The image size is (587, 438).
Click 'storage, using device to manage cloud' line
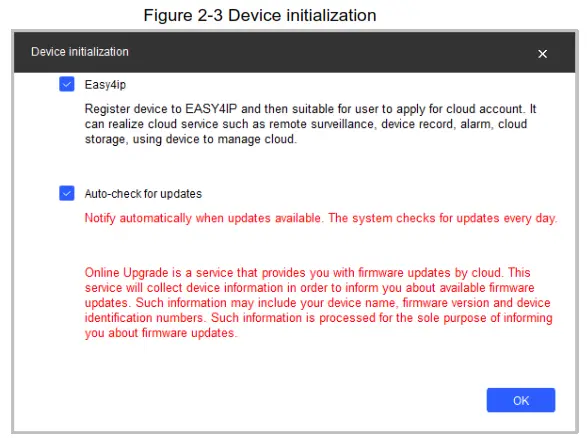pyautogui.click(x=191, y=139)
